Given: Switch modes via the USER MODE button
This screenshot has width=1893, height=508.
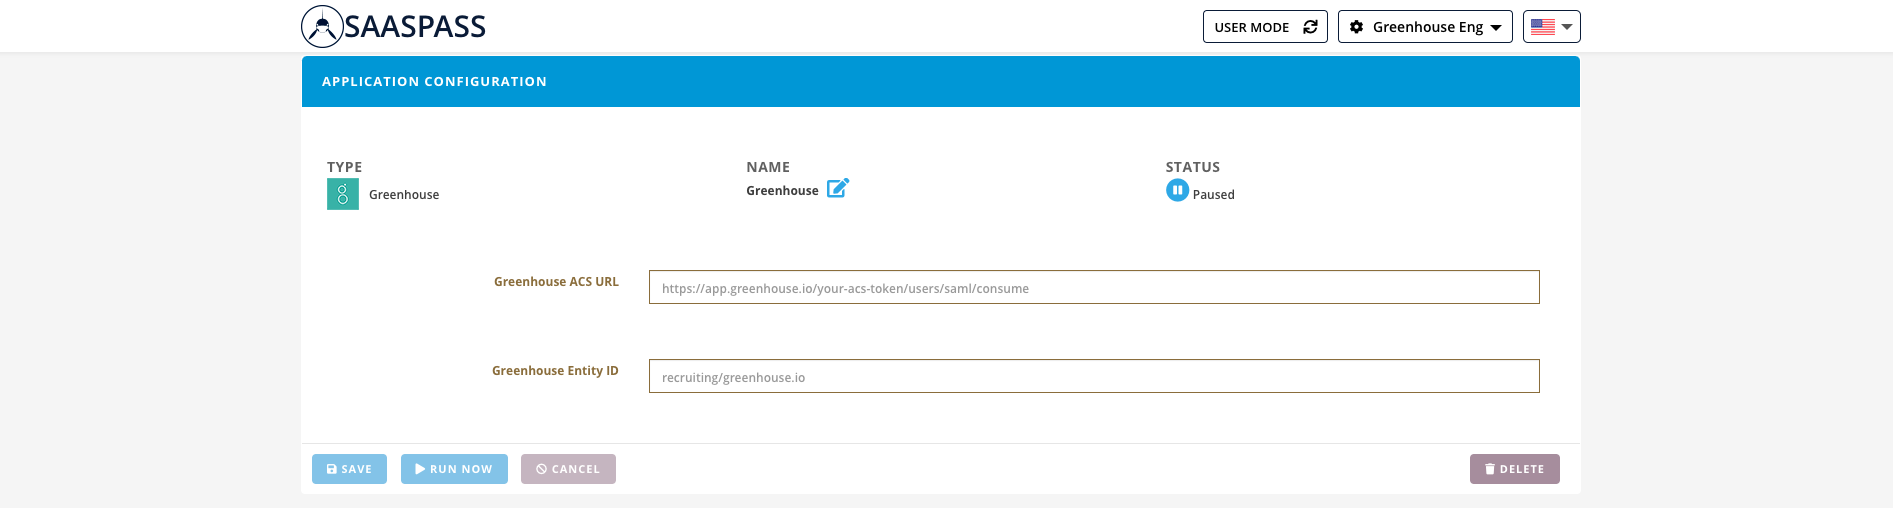Looking at the screenshot, I should (1252, 27).
